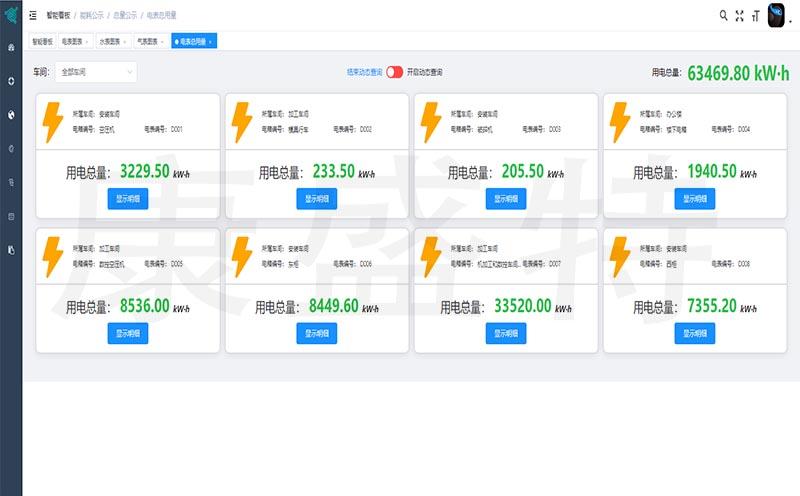Open the fifth sidebar icon above the list icon
The image size is (800, 496).
11,182
